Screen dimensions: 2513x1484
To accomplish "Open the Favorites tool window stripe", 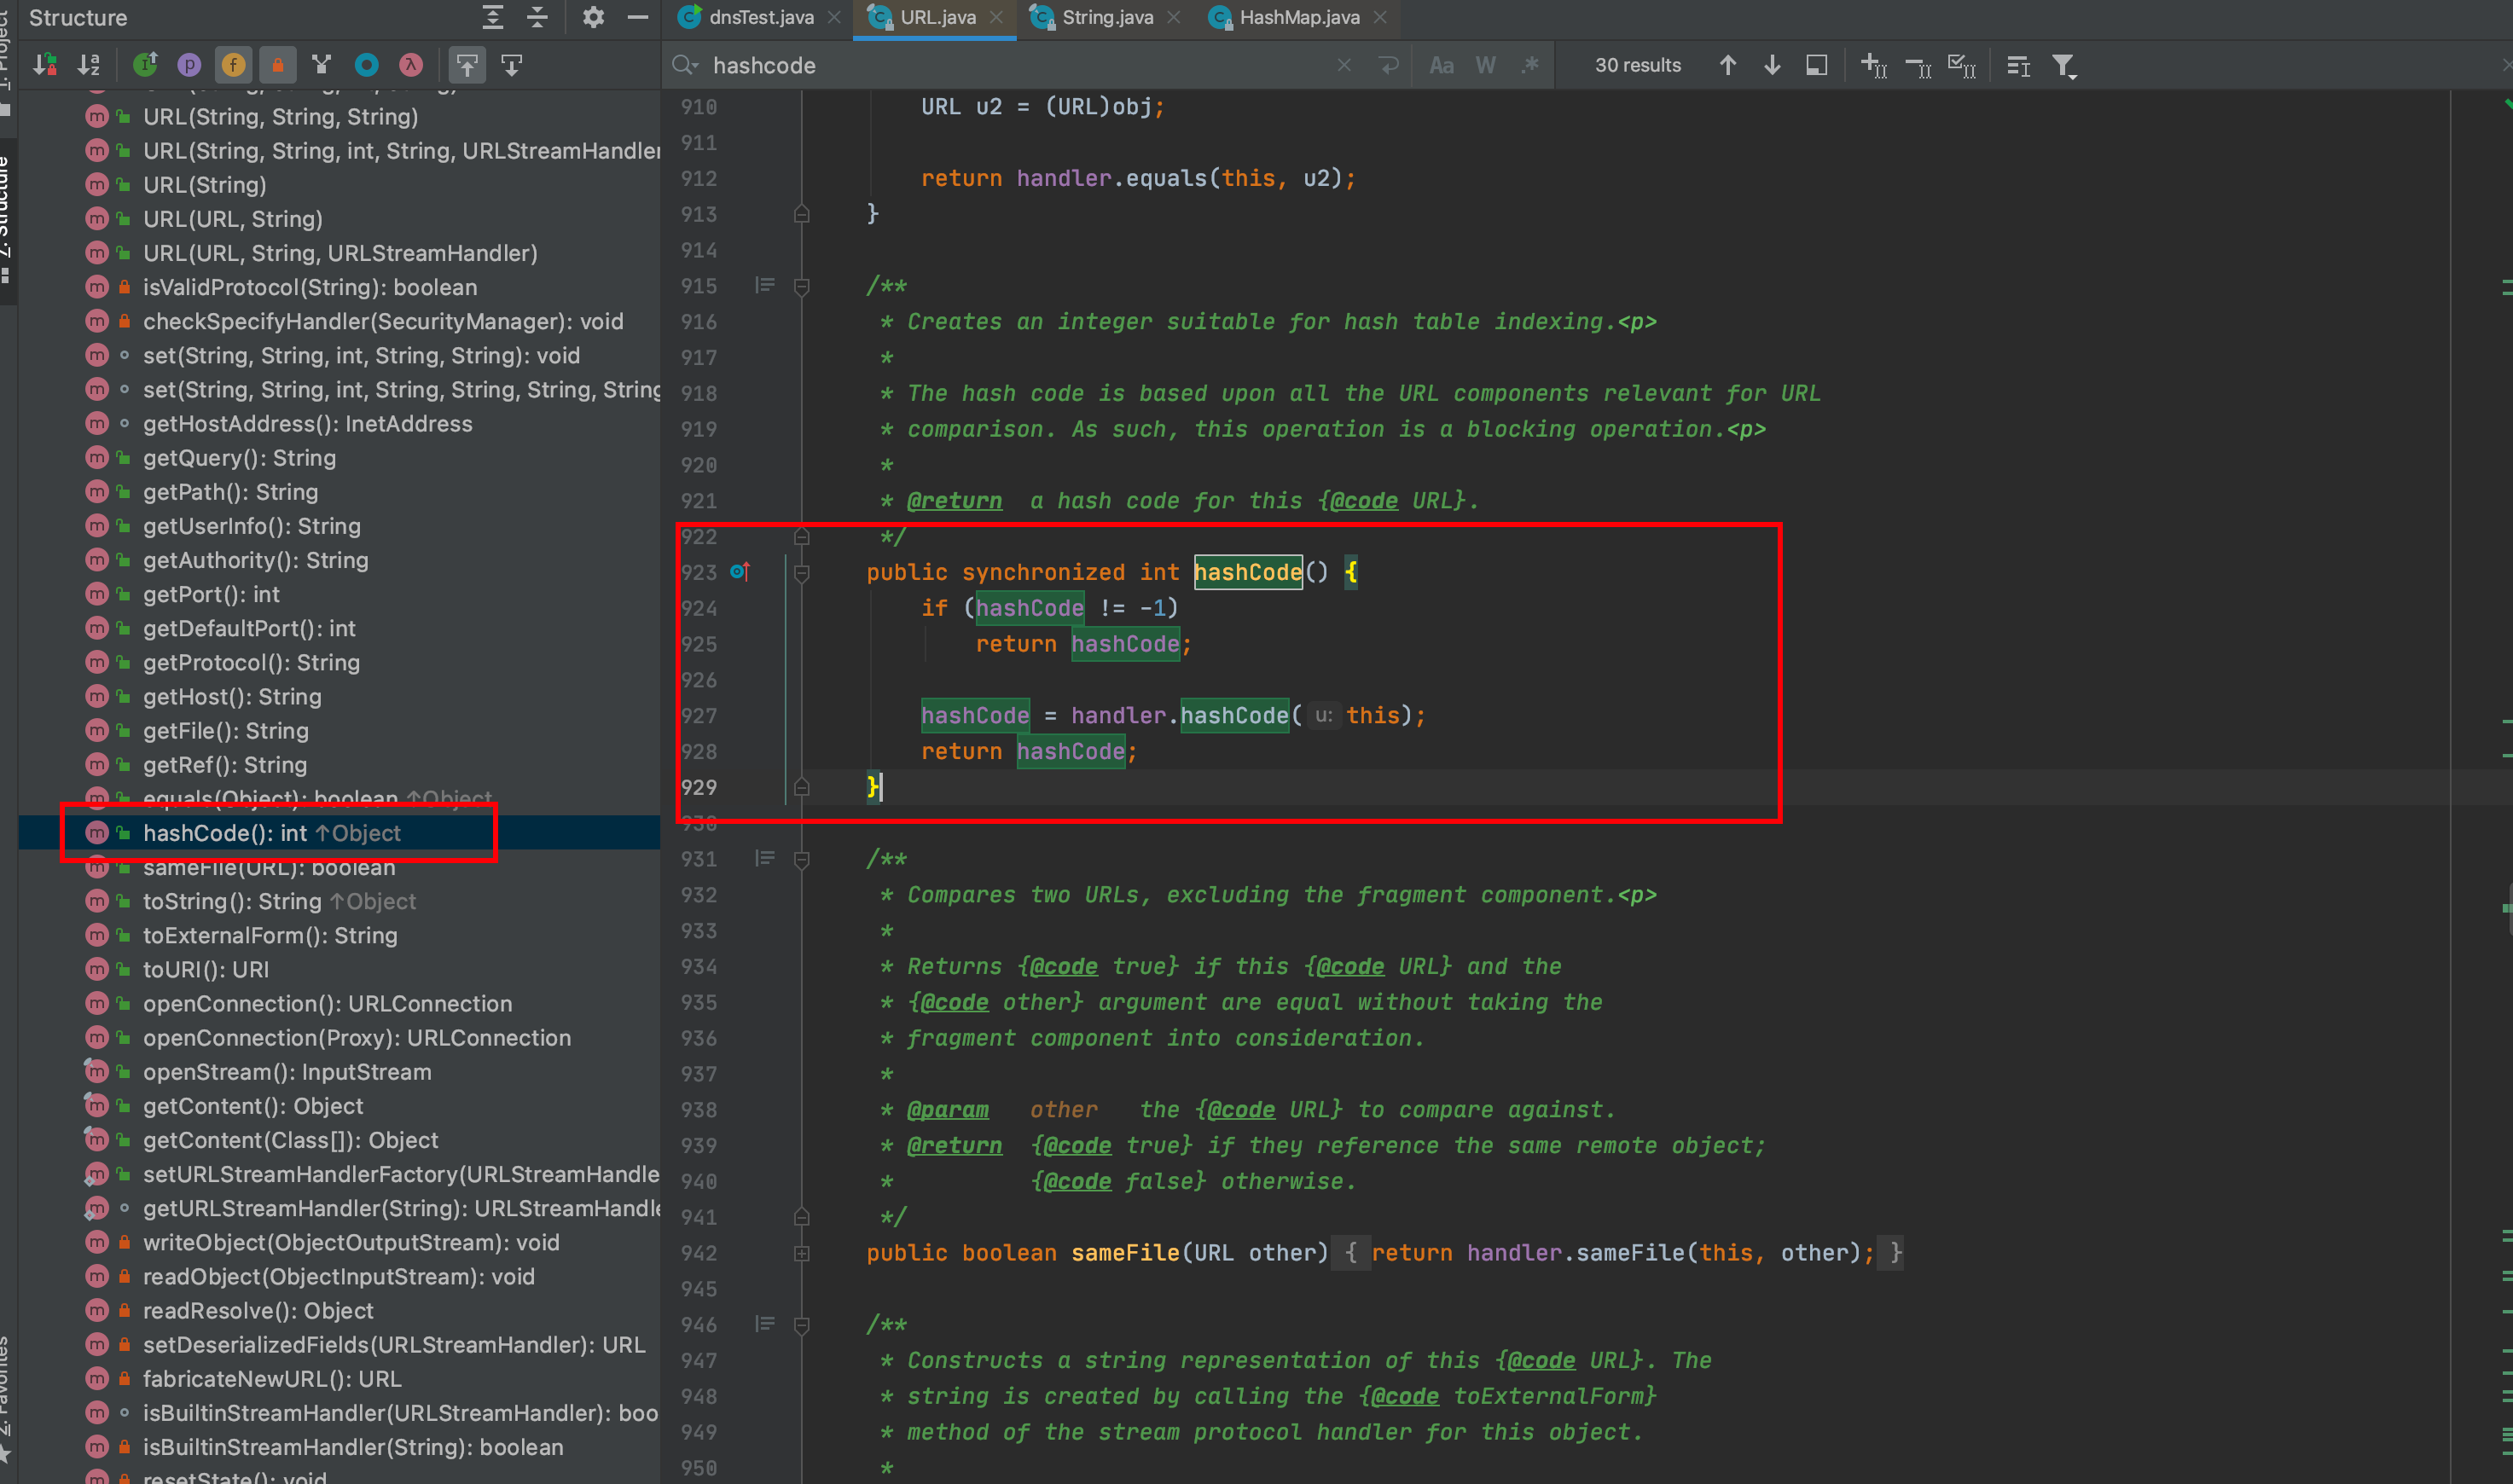I will pos(6,1400).
